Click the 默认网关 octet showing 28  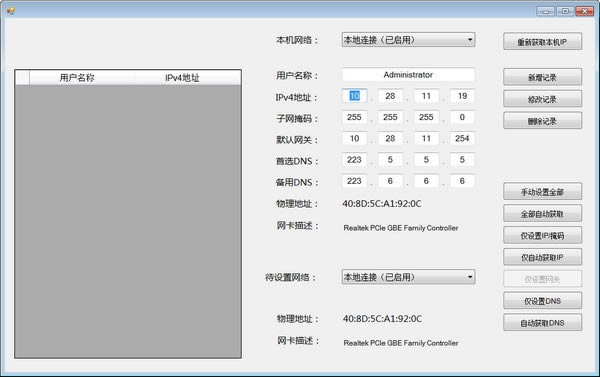pos(390,138)
